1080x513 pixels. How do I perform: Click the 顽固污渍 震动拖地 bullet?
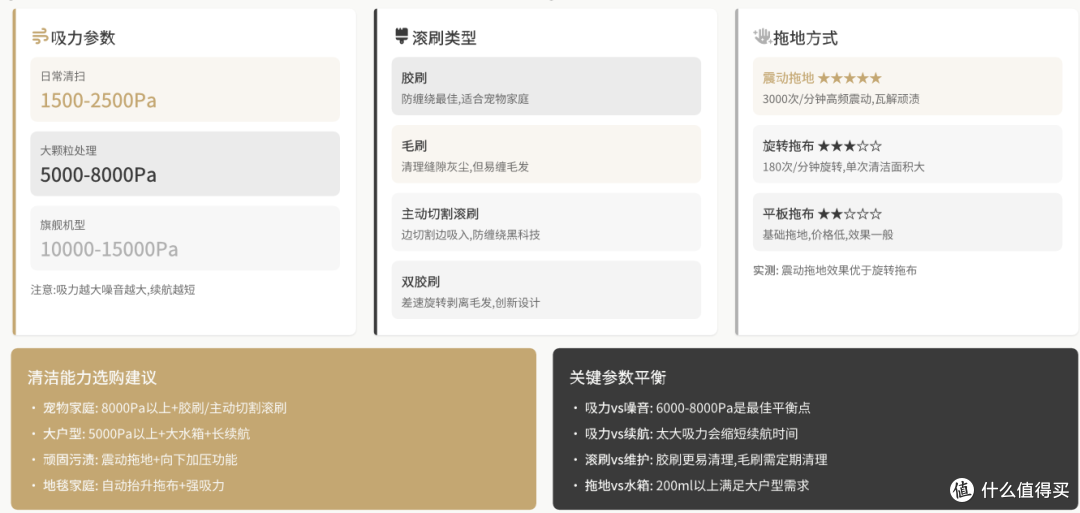click(x=140, y=460)
